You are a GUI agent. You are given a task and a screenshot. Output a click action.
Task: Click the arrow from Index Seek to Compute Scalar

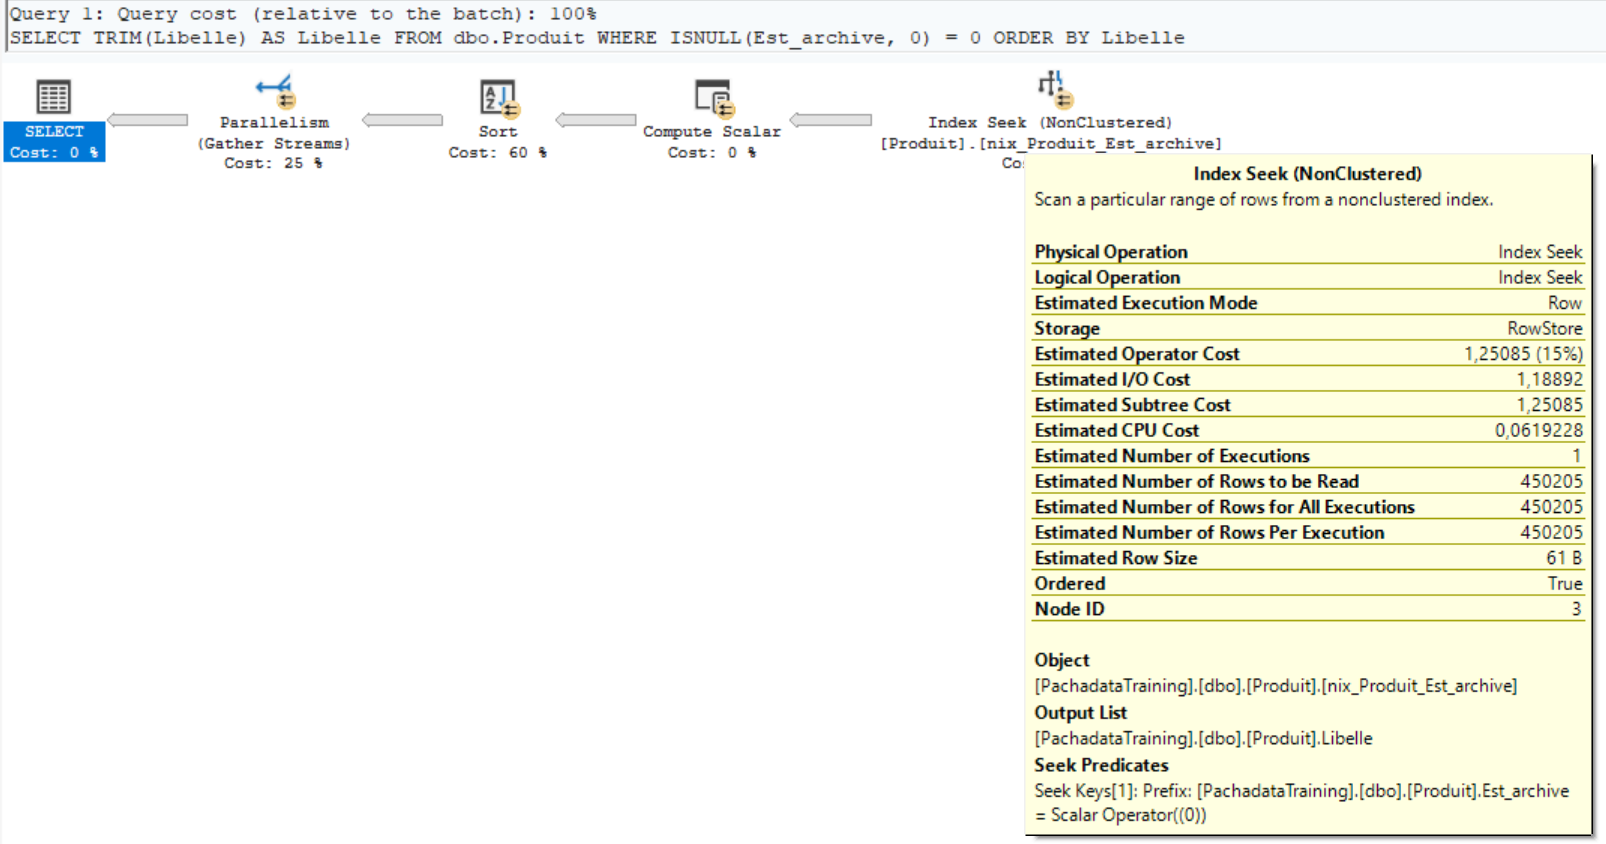tap(831, 120)
